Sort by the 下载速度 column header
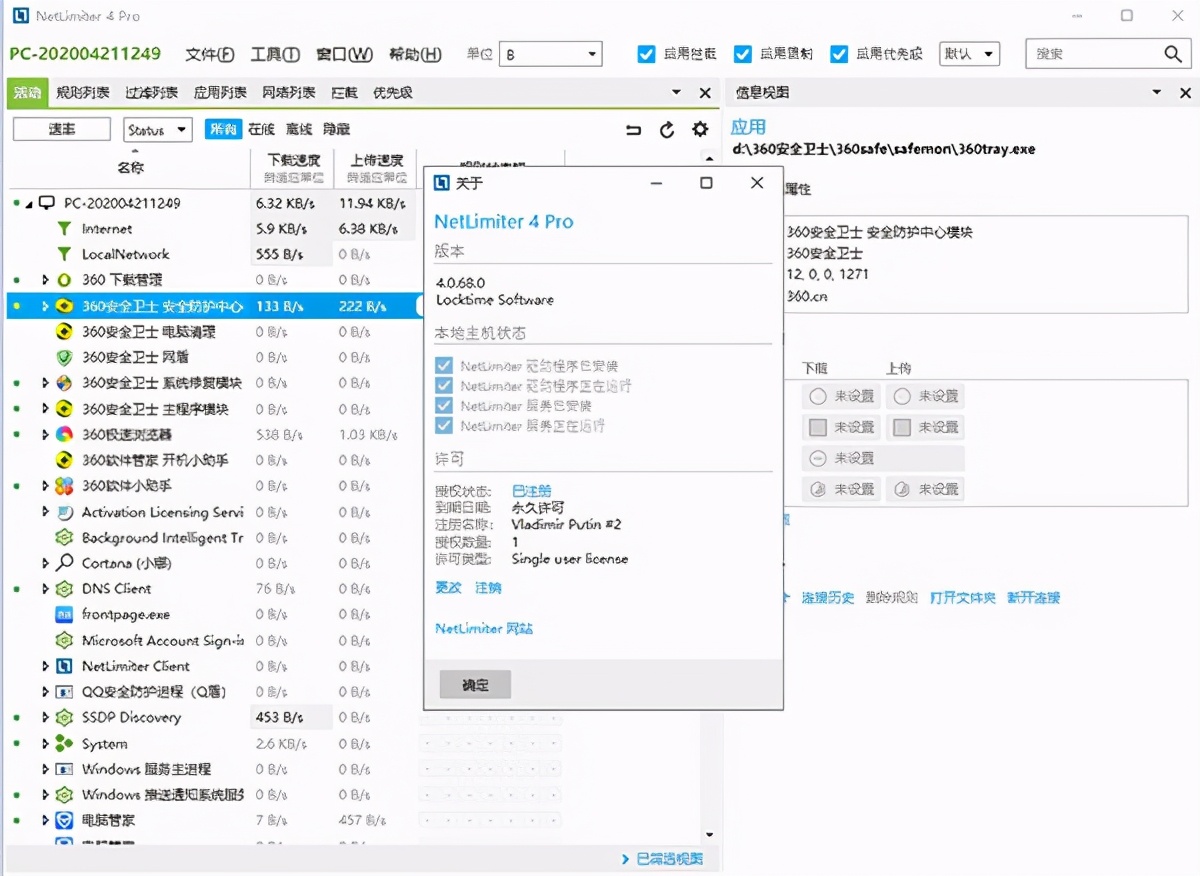1200x876 pixels. pos(292,168)
